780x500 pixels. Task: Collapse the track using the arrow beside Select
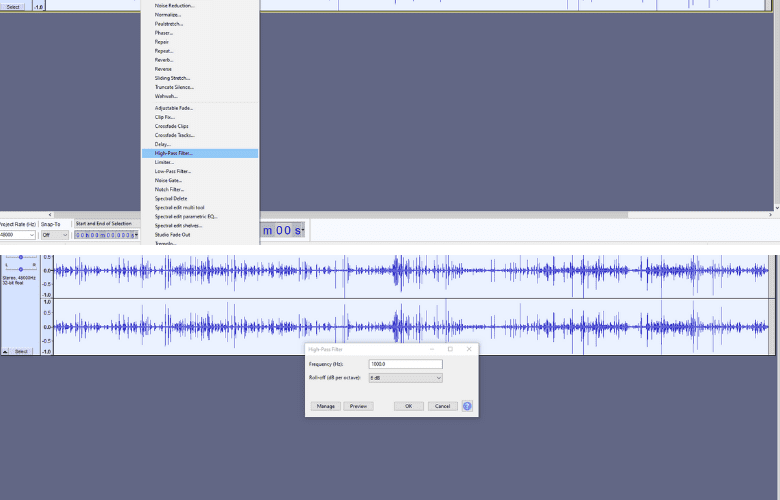click(x=5, y=351)
